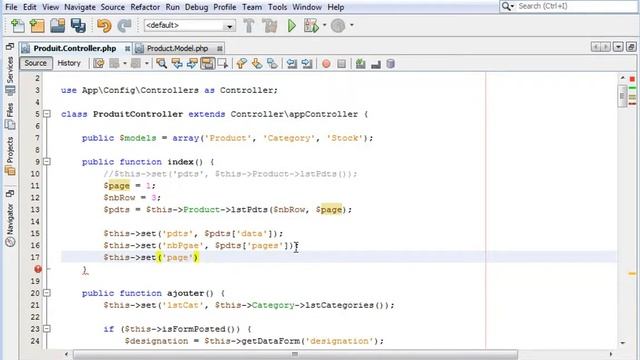Screen dimensions: 640x360
Task: Click the Redo arrow icon
Action: point(124,26)
